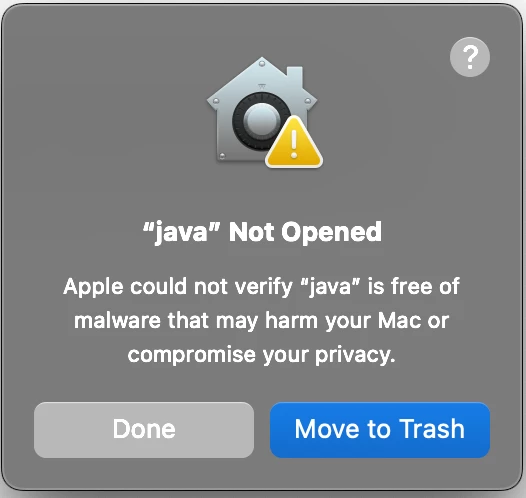Viewport: 526px width, 498px height.
Task: Click the yellow warning triangle badge
Action: coord(294,142)
